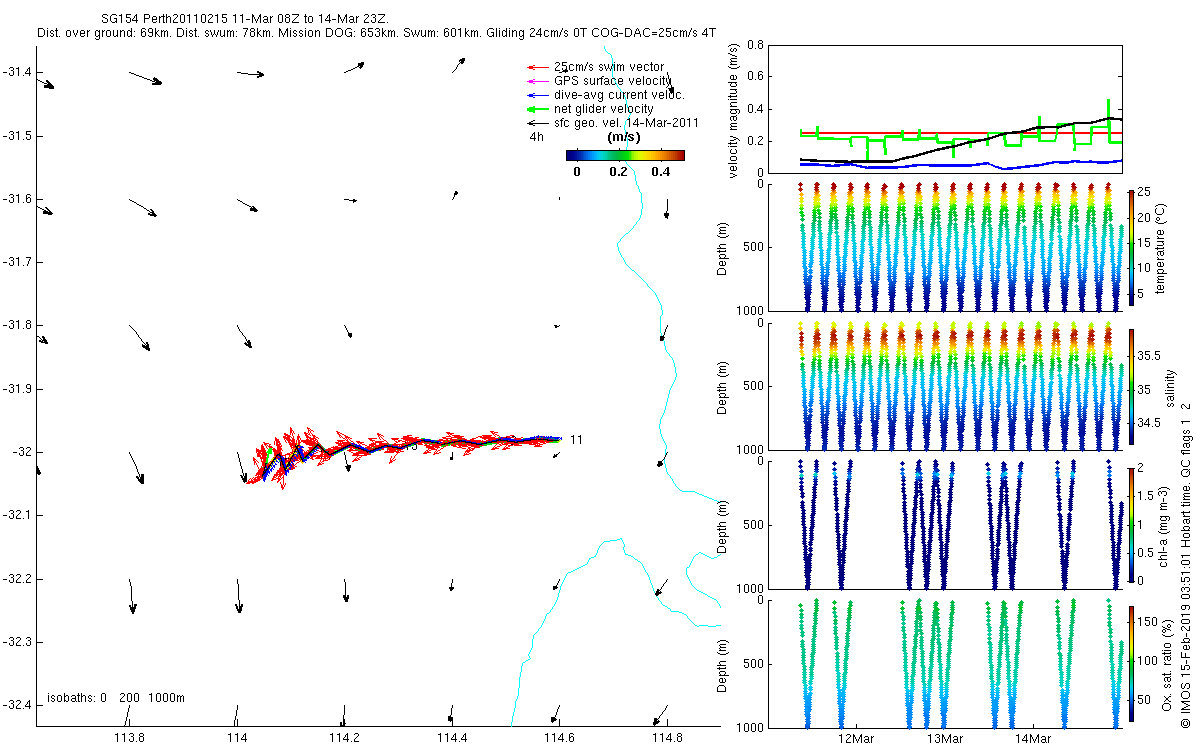Viewport: 1200px width, 750px height.
Task: Click longitude tick label '114.6'
Action: coord(559,739)
